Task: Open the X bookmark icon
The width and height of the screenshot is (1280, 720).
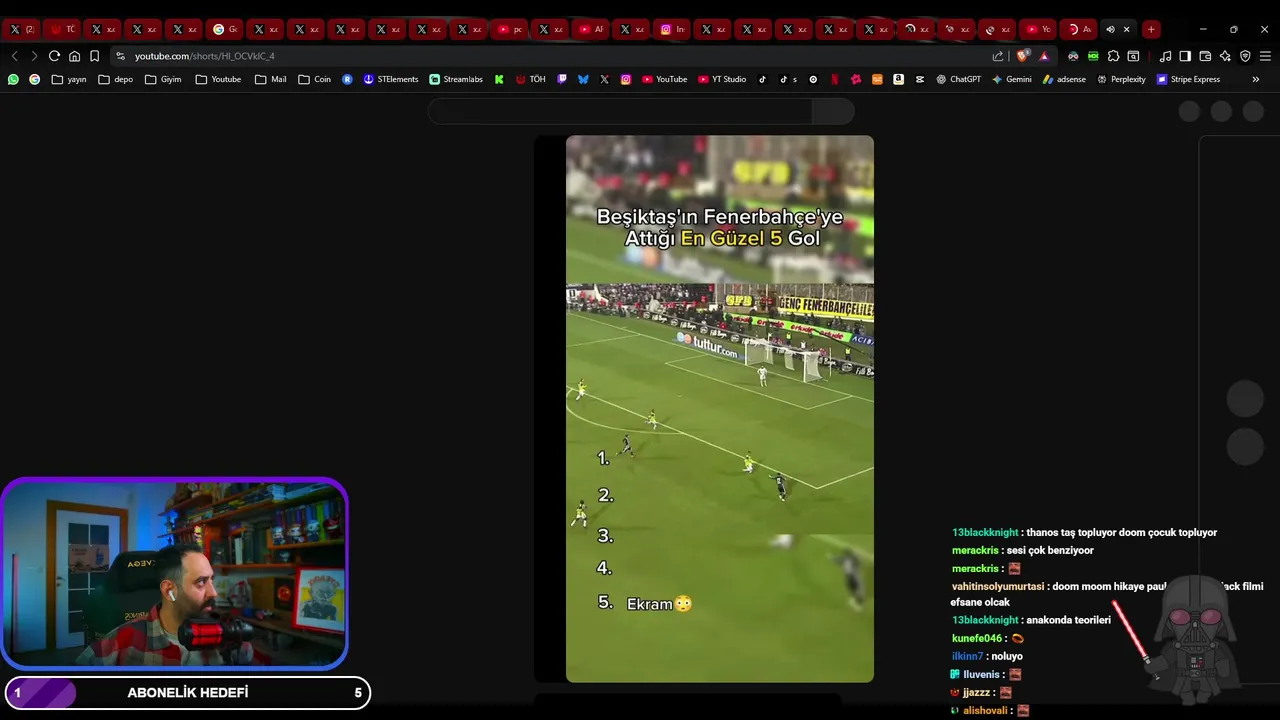Action: pos(604,79)
